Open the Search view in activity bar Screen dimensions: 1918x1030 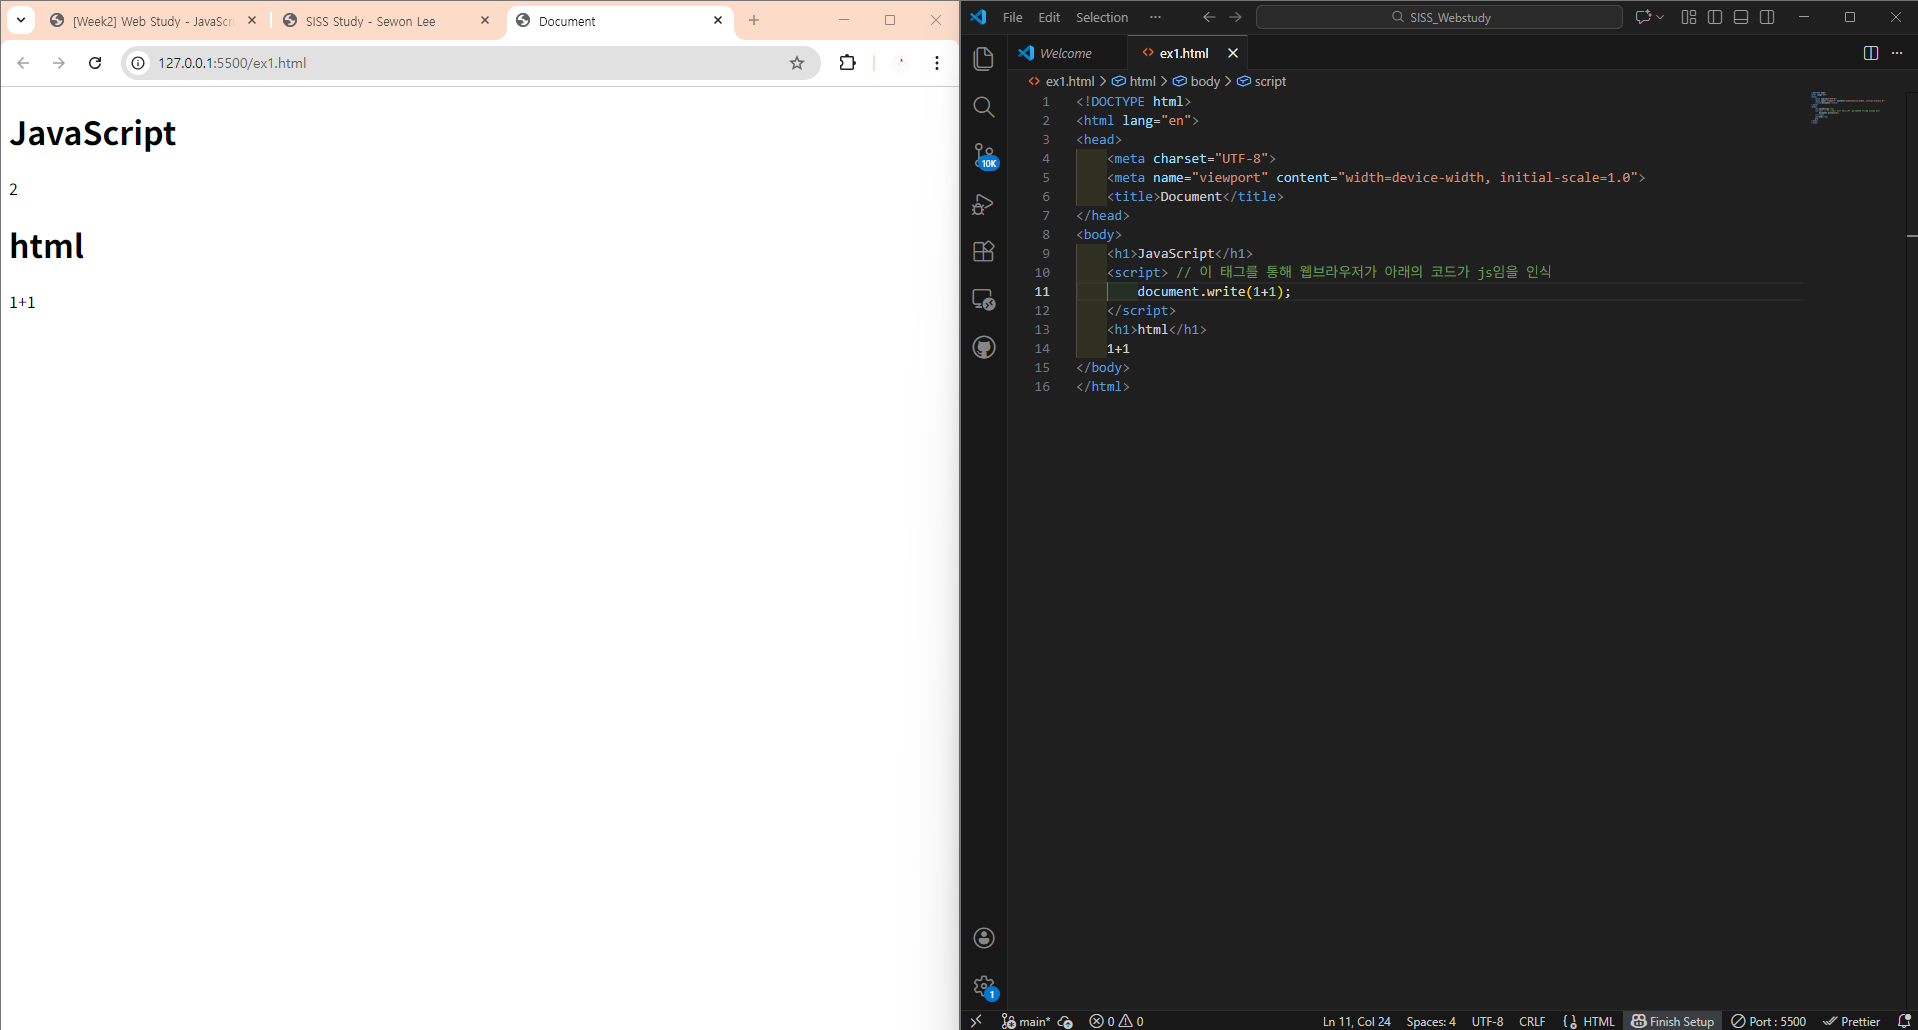(984, 107)
